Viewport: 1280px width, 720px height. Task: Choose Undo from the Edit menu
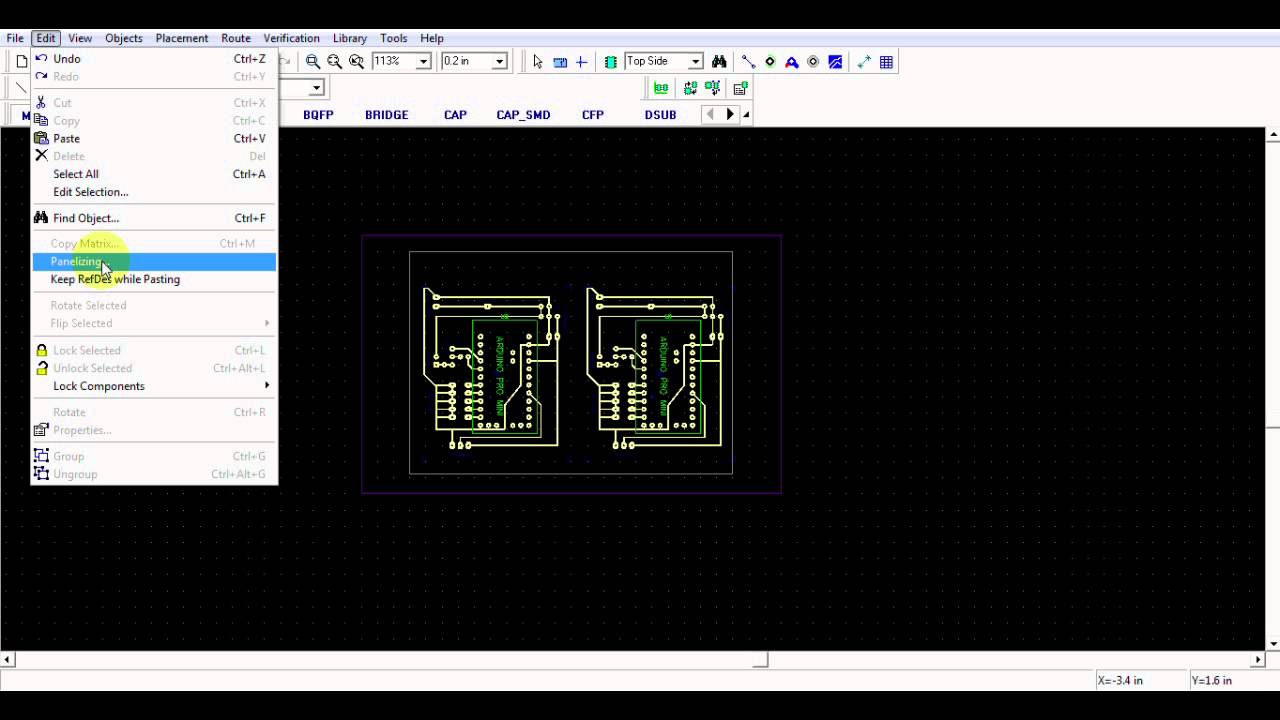tap(154, 59)
